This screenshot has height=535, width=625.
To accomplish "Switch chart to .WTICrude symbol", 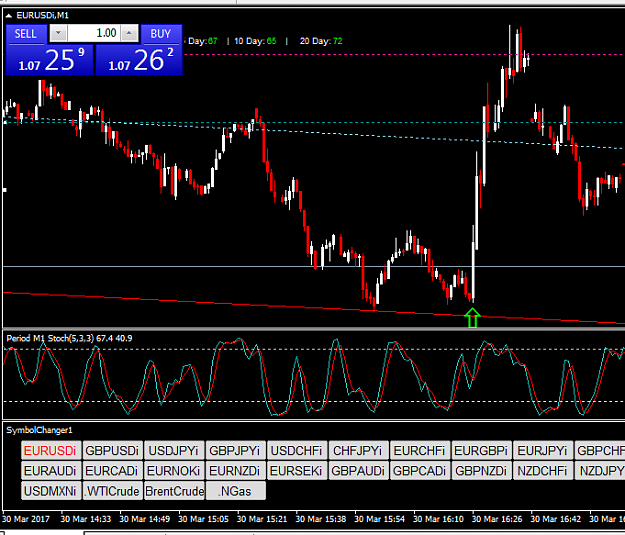I will click(112, 491).
